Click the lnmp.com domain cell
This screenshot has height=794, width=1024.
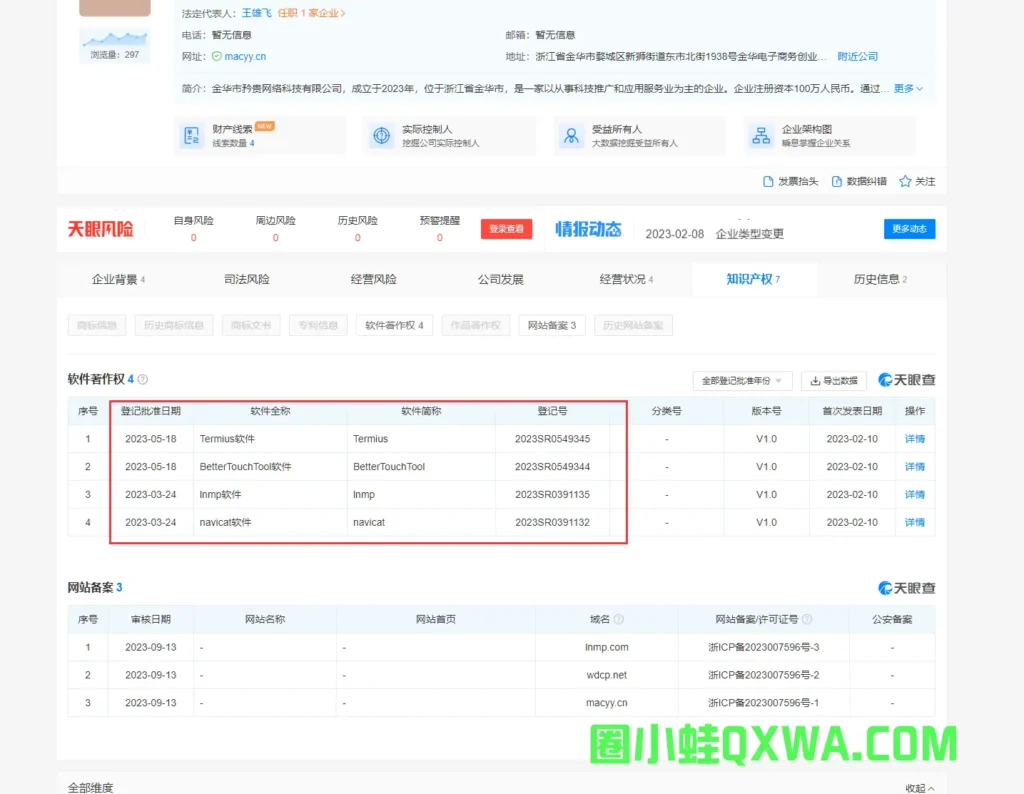point(607,647)
